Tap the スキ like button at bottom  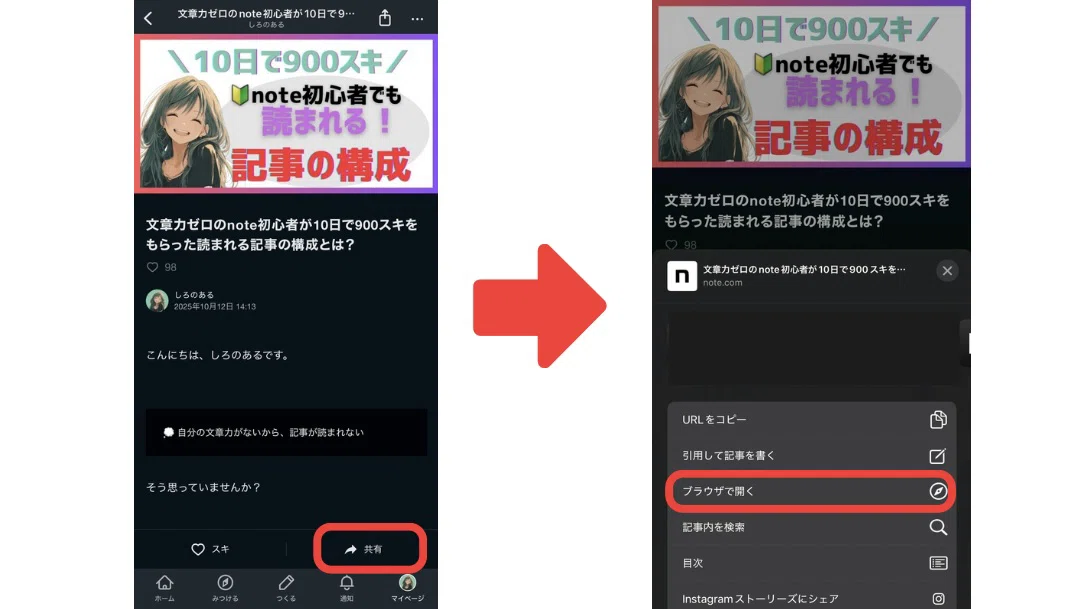tap(210, 549)
